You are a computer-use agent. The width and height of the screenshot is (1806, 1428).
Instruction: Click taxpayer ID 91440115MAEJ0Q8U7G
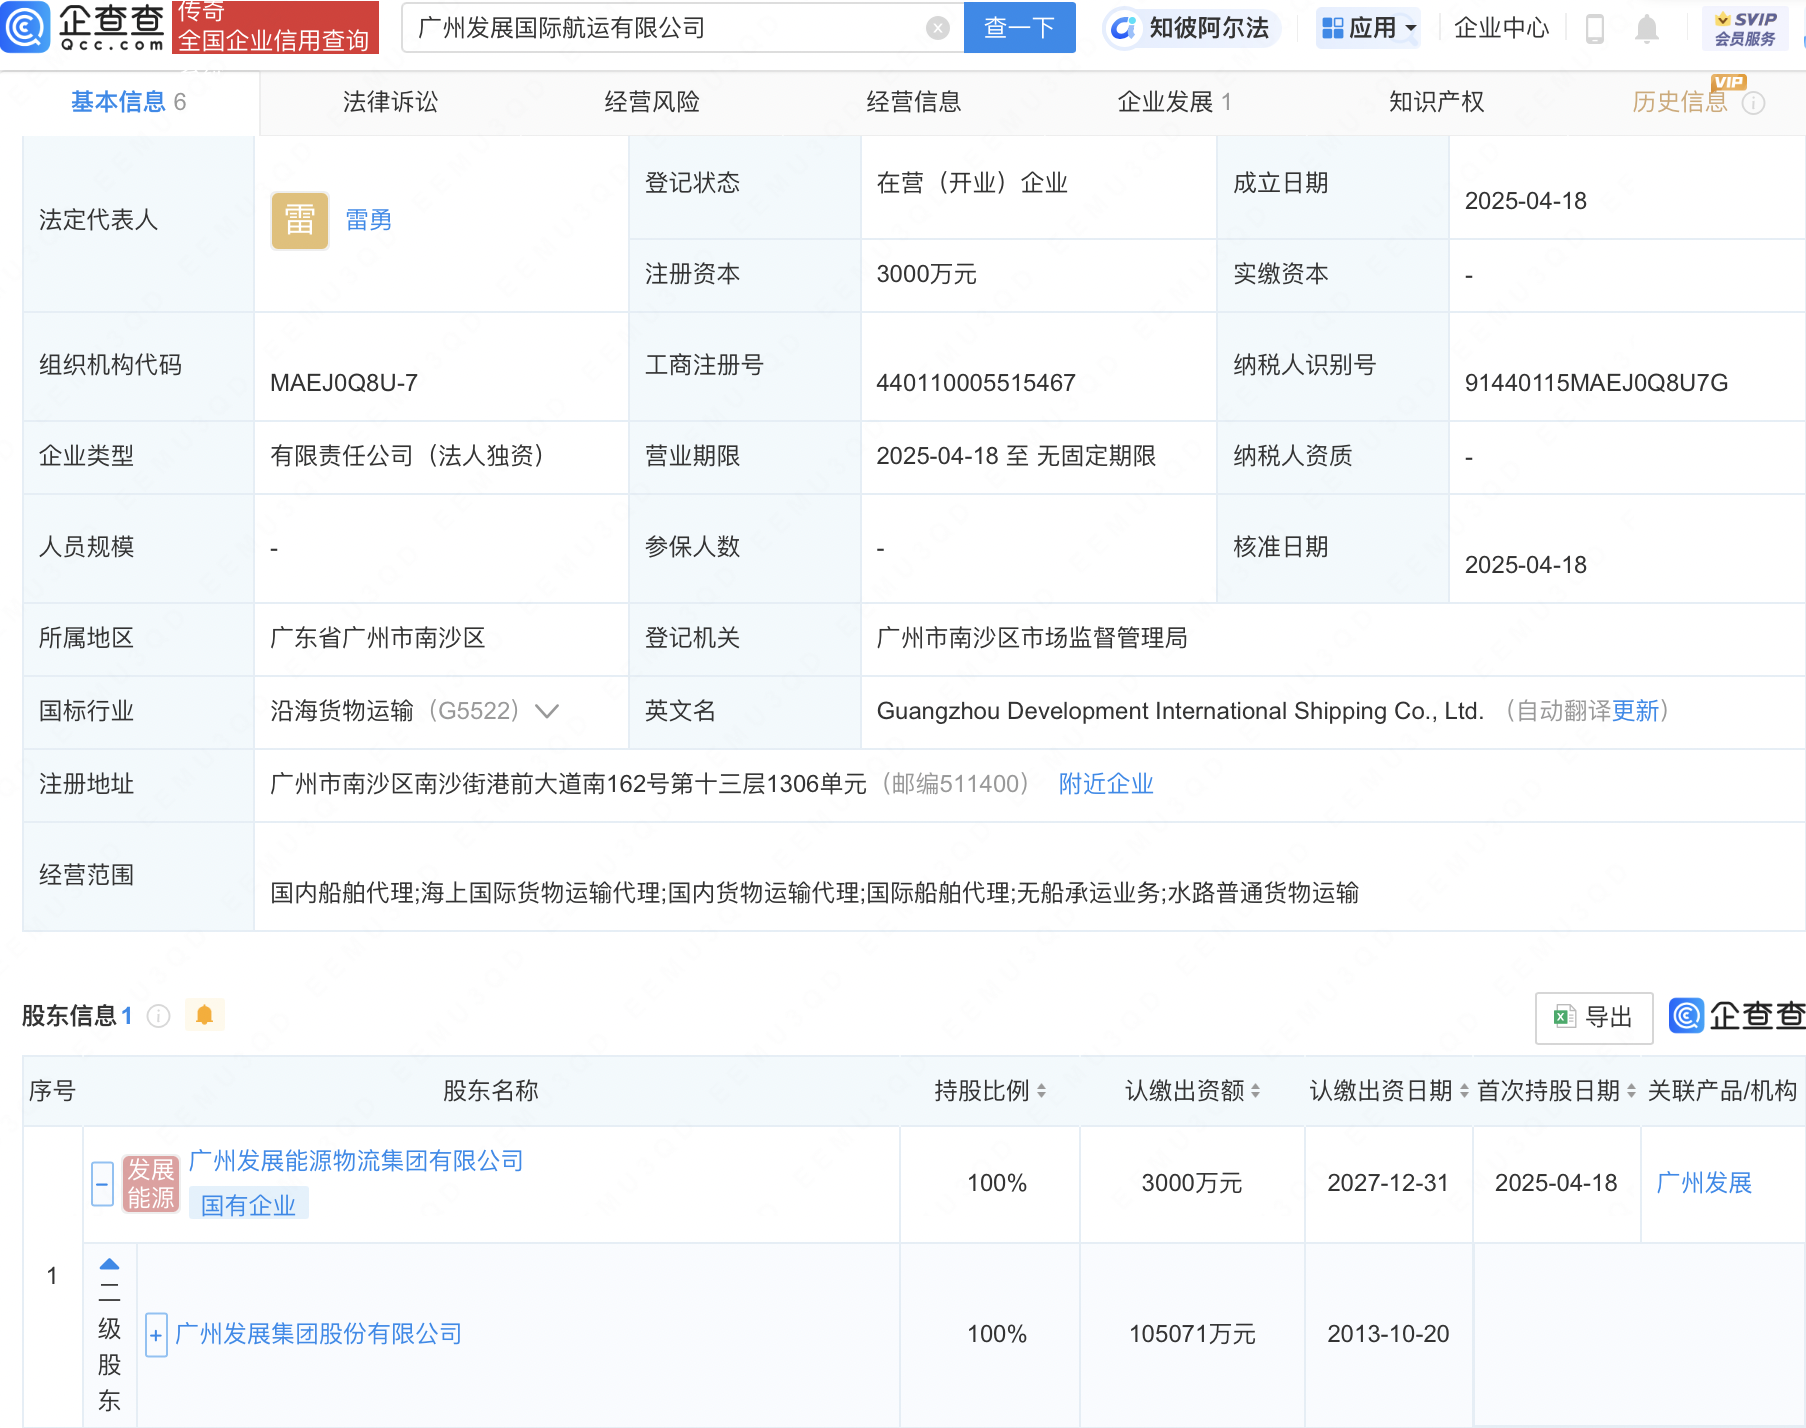[x=1596, y=383]
